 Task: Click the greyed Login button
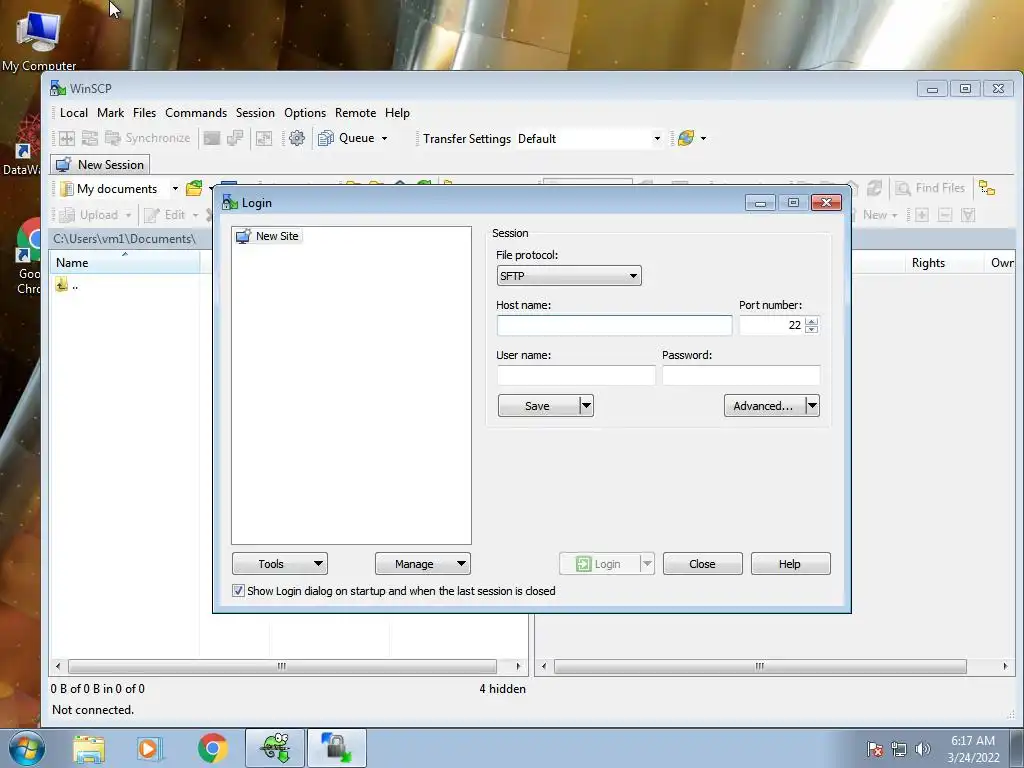pos(599,564)
